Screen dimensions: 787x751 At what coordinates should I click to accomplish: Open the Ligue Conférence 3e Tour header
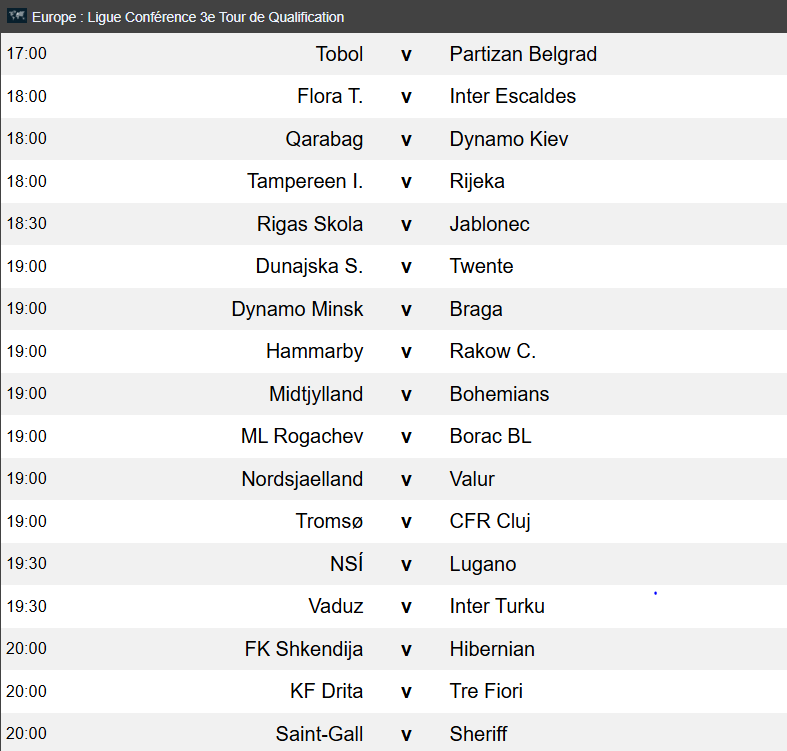[x=188, y=17]
